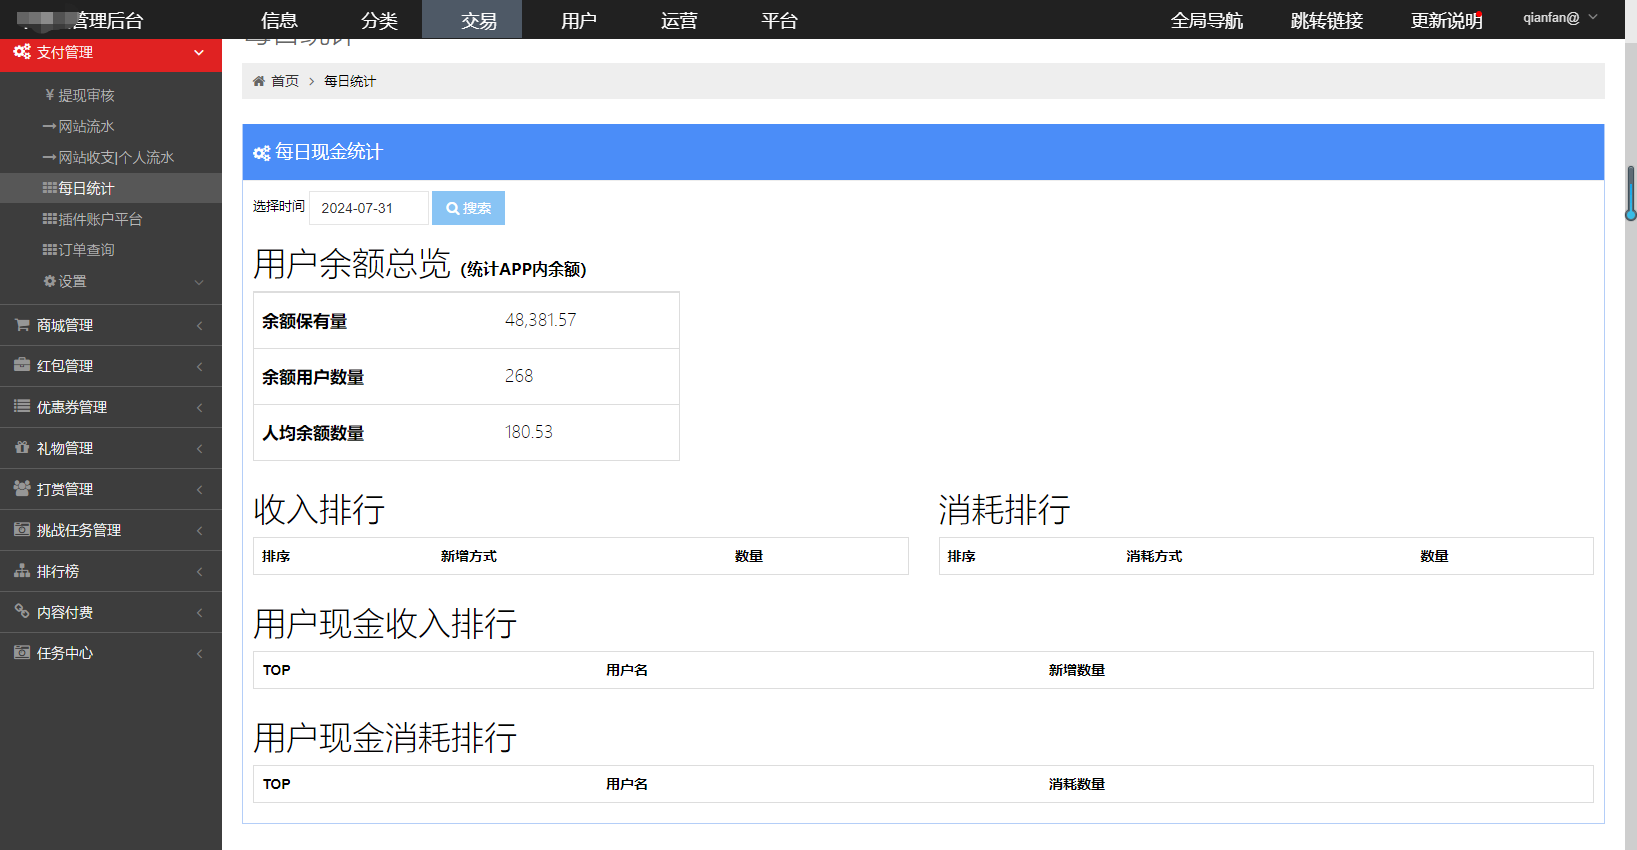Click the grid icon beside 订单查询

50,250
